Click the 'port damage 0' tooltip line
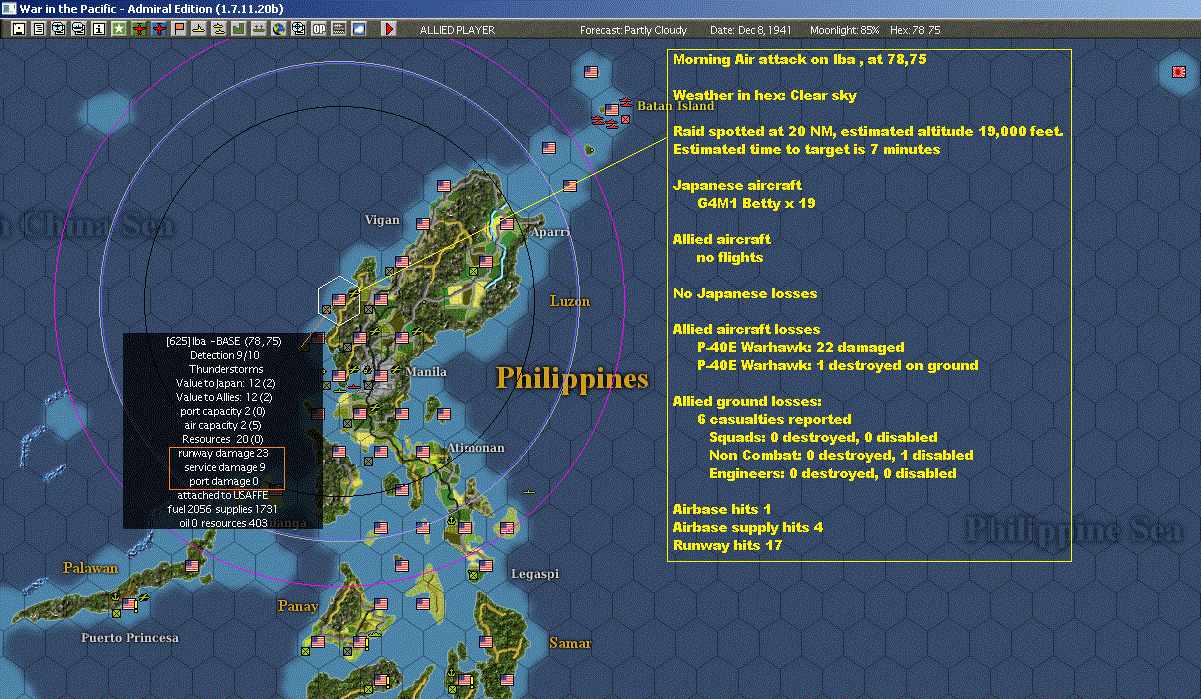This screenshot has width=1201, height=699. (224, 481)
